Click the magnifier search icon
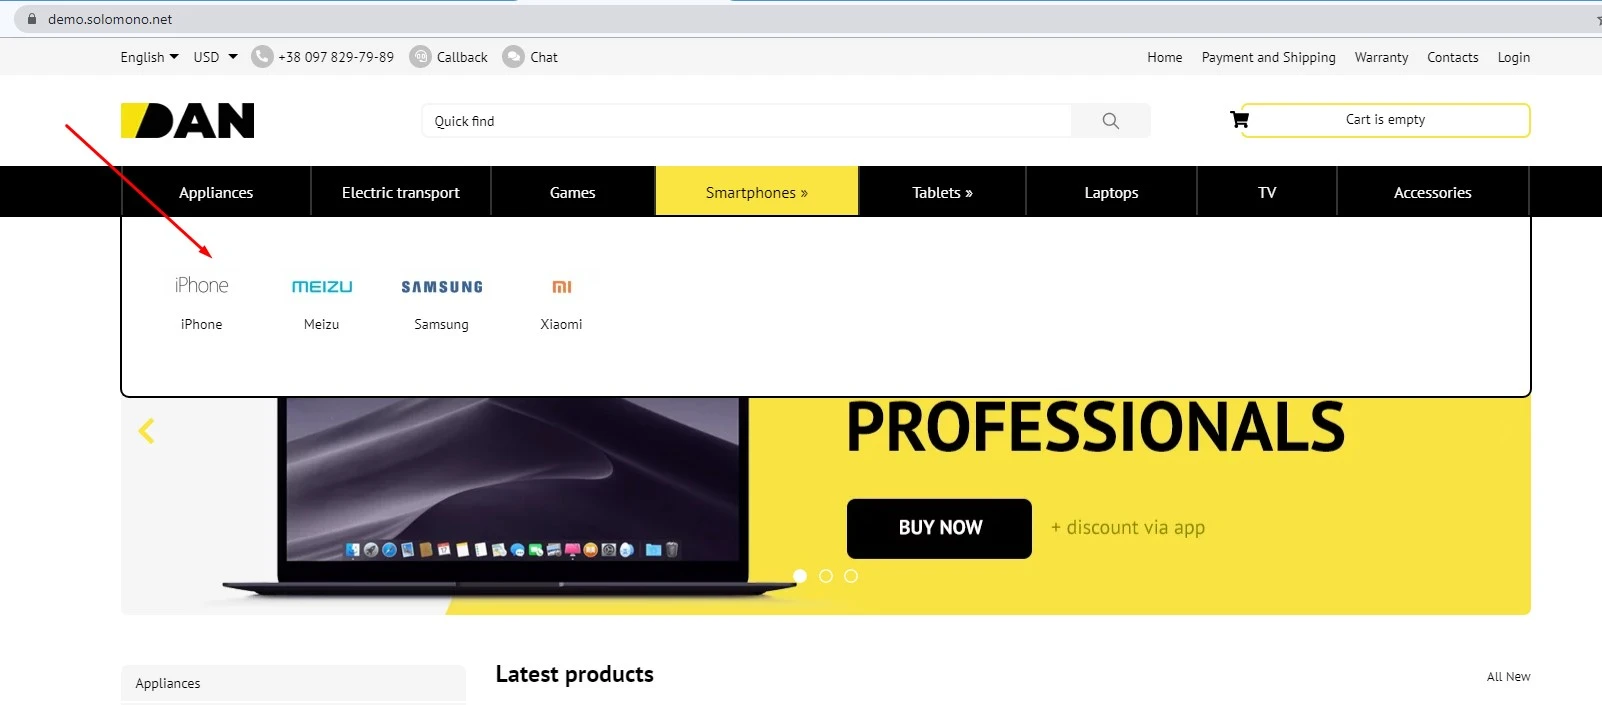The width and height of the screenshot is (1602, 705). 1110,121
